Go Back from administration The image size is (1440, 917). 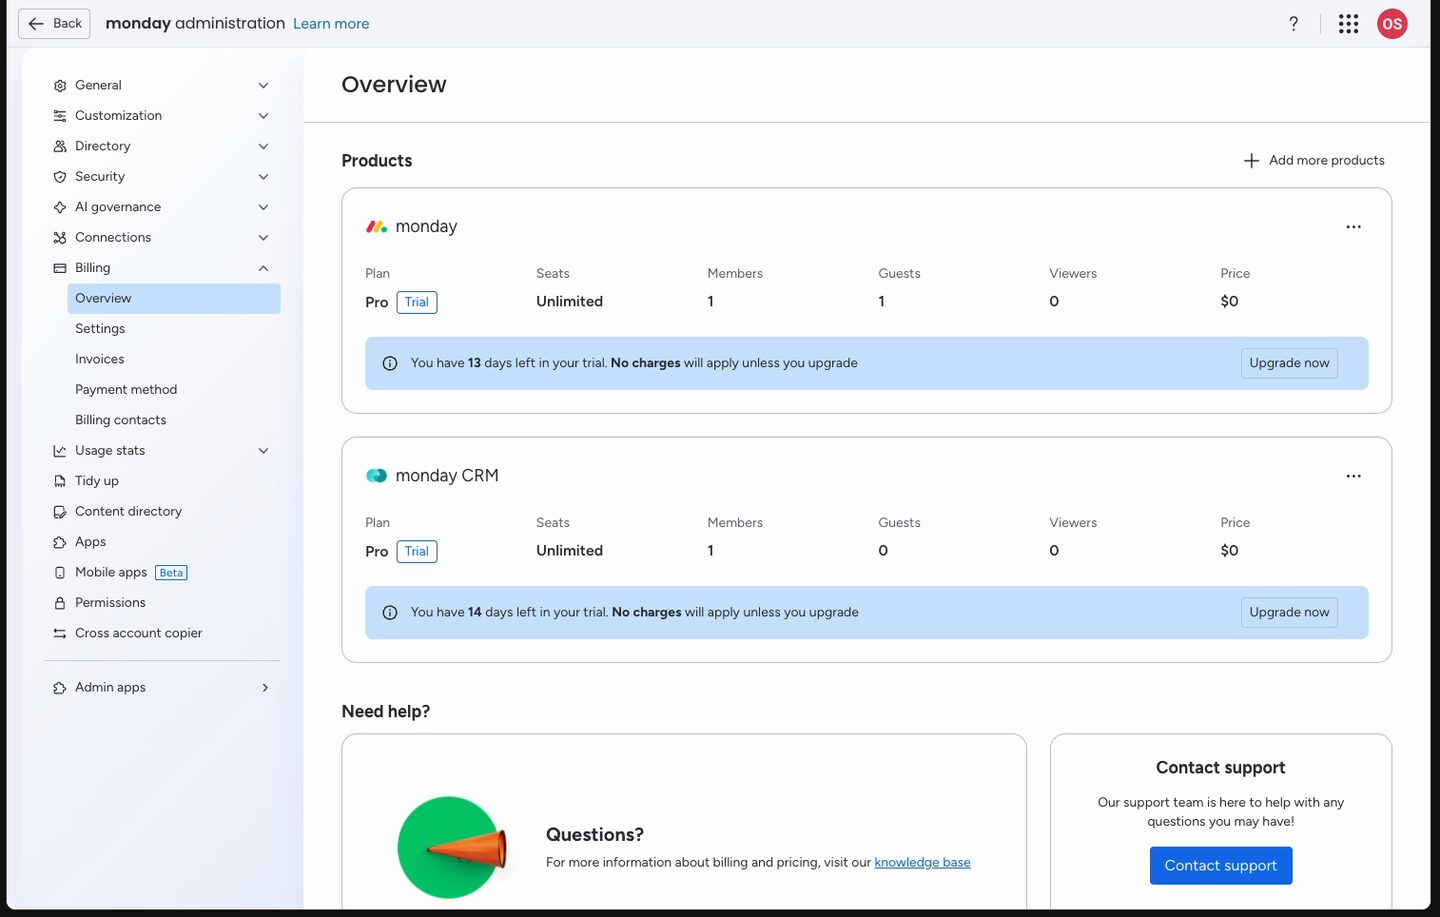54,24
